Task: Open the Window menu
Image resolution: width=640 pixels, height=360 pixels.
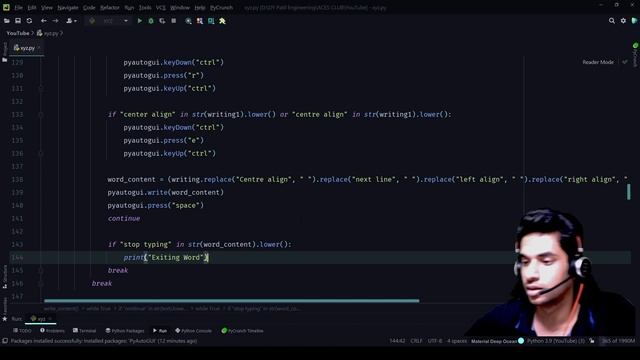Action: click(180, 8)
